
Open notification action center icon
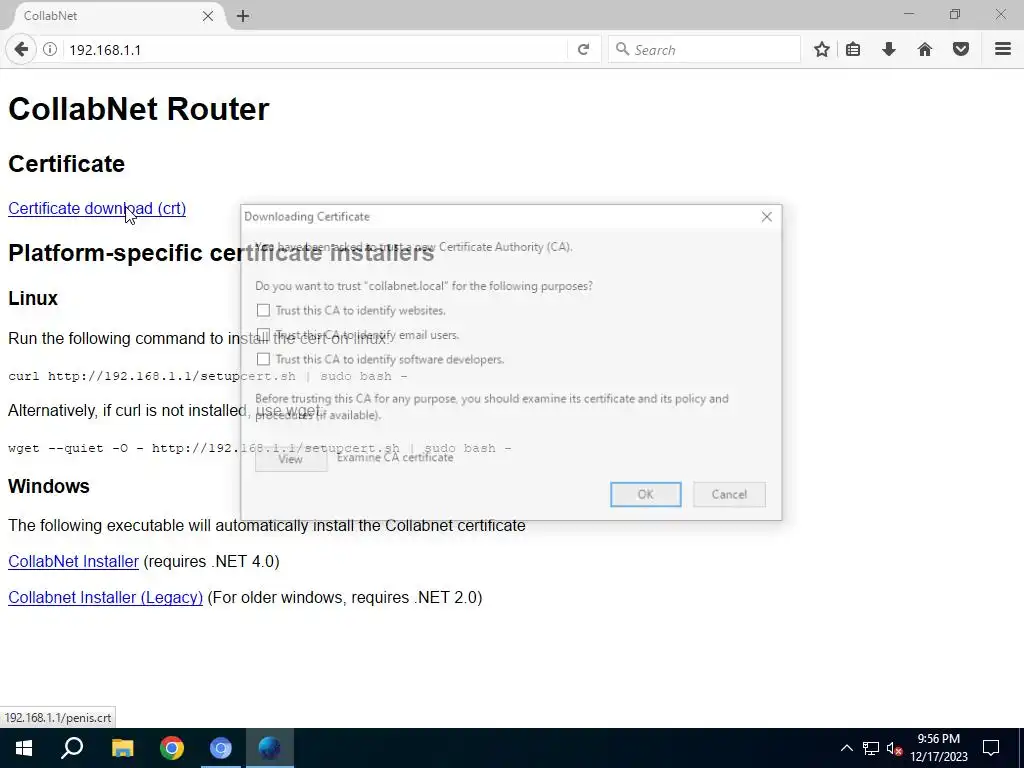click(x=991, y=748)
